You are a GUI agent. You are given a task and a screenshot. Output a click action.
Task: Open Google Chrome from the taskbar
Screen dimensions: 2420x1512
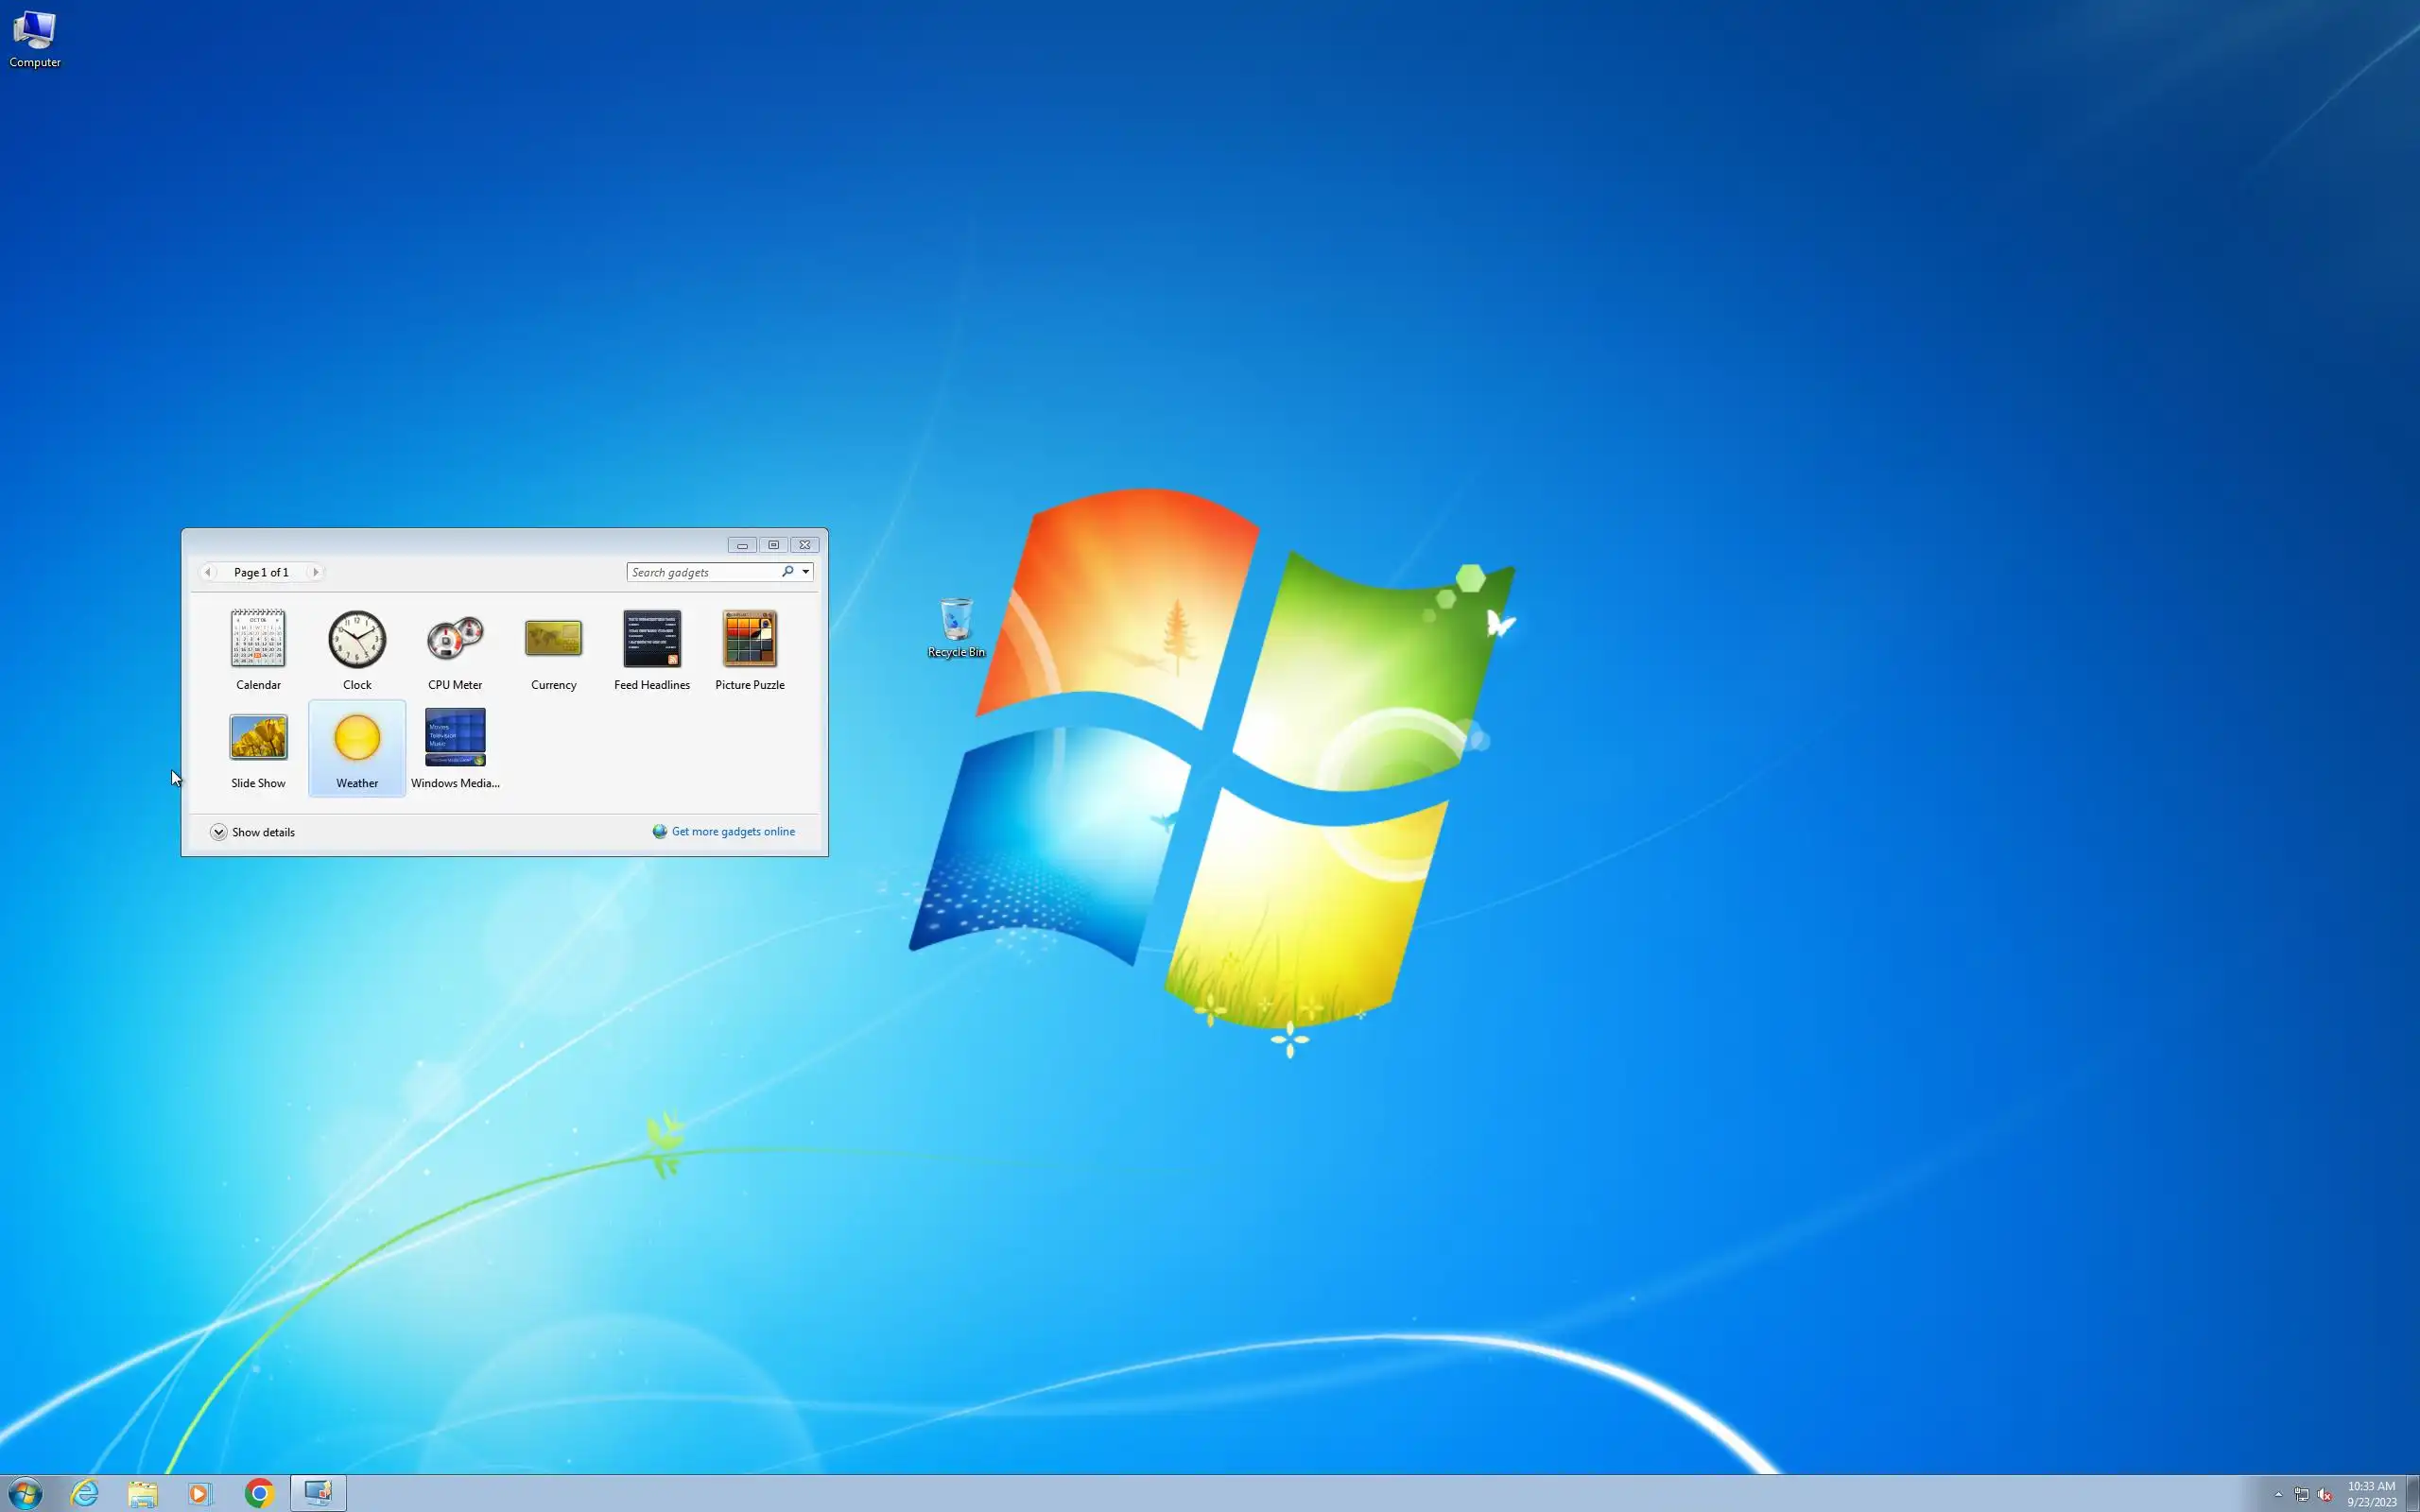[x=259, y=1493]
